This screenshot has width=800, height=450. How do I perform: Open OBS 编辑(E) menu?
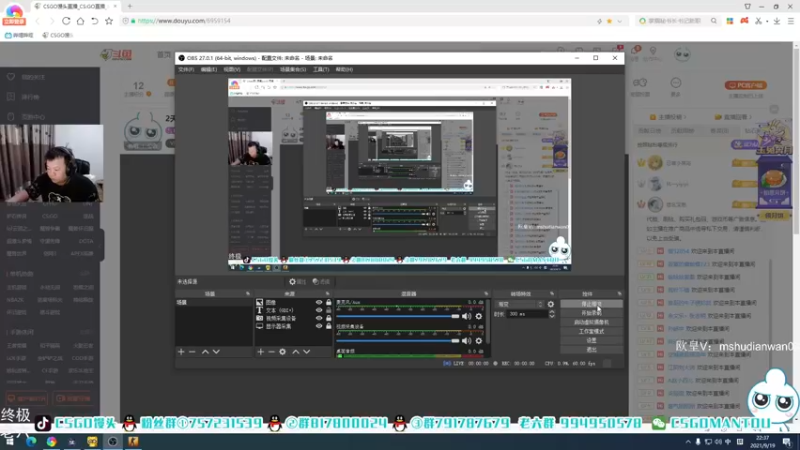209,69
